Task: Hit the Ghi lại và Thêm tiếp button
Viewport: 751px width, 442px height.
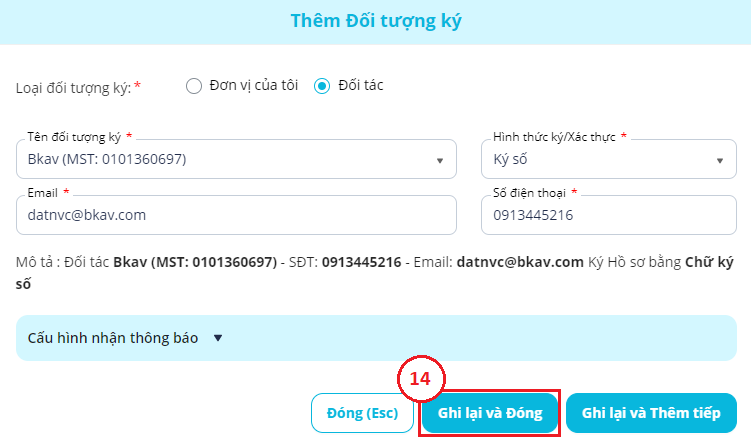Action: [x=651, y=413]
